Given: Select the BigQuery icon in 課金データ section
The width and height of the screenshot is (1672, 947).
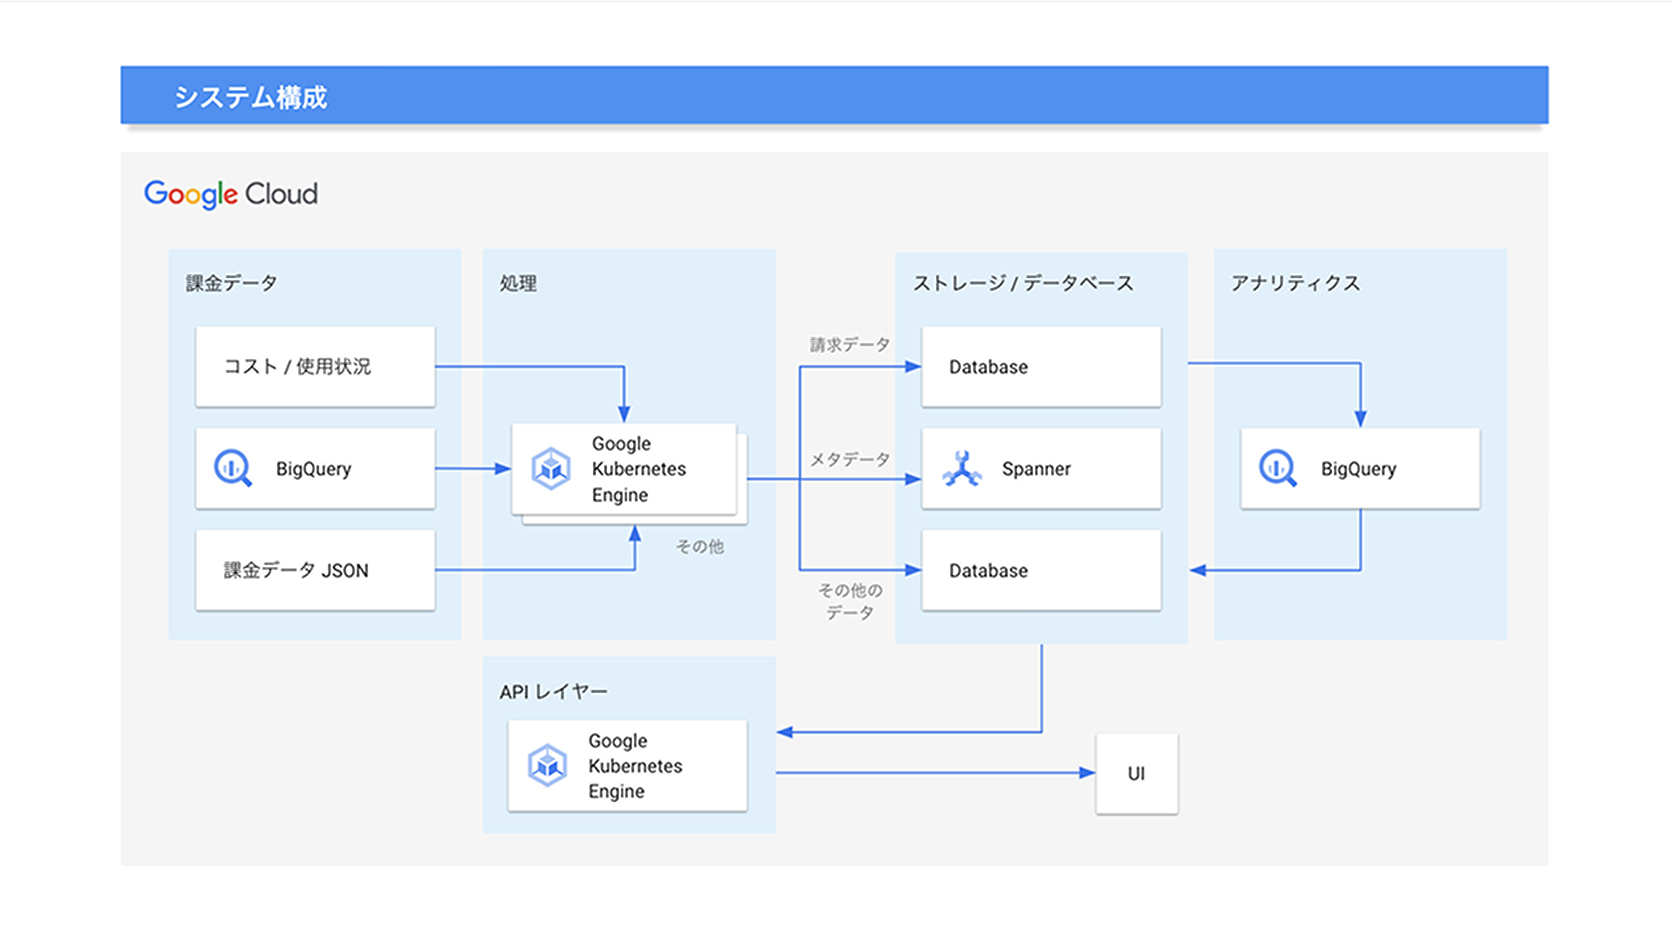Looking at the screenshot, I should point(232,468).
